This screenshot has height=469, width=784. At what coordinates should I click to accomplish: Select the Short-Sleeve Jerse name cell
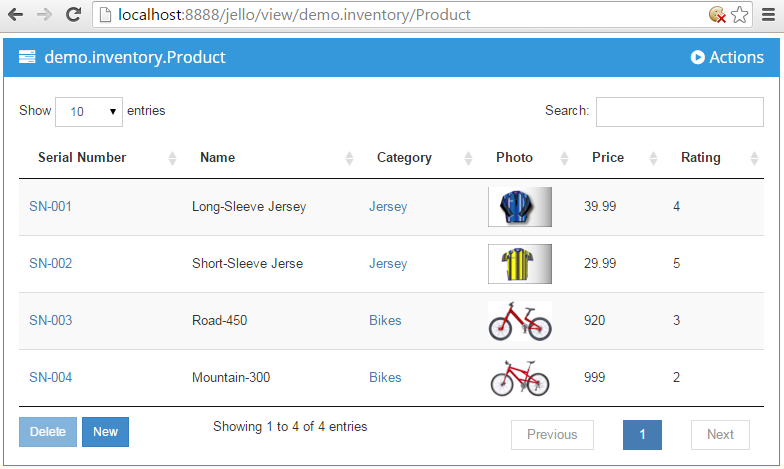pyautogui.click(x=248, y=264)
